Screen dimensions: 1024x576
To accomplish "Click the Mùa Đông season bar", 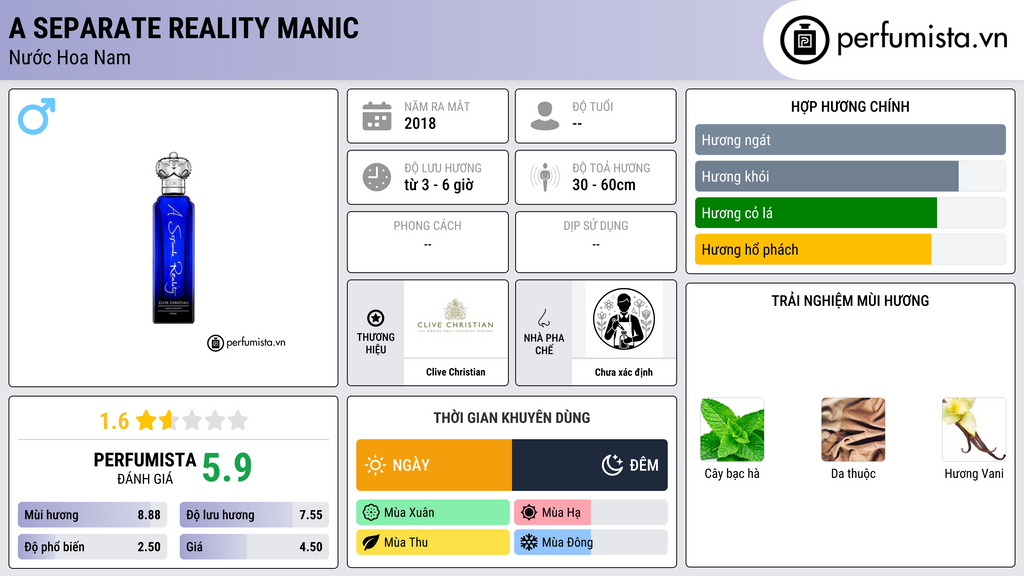I will click(591, 542).
